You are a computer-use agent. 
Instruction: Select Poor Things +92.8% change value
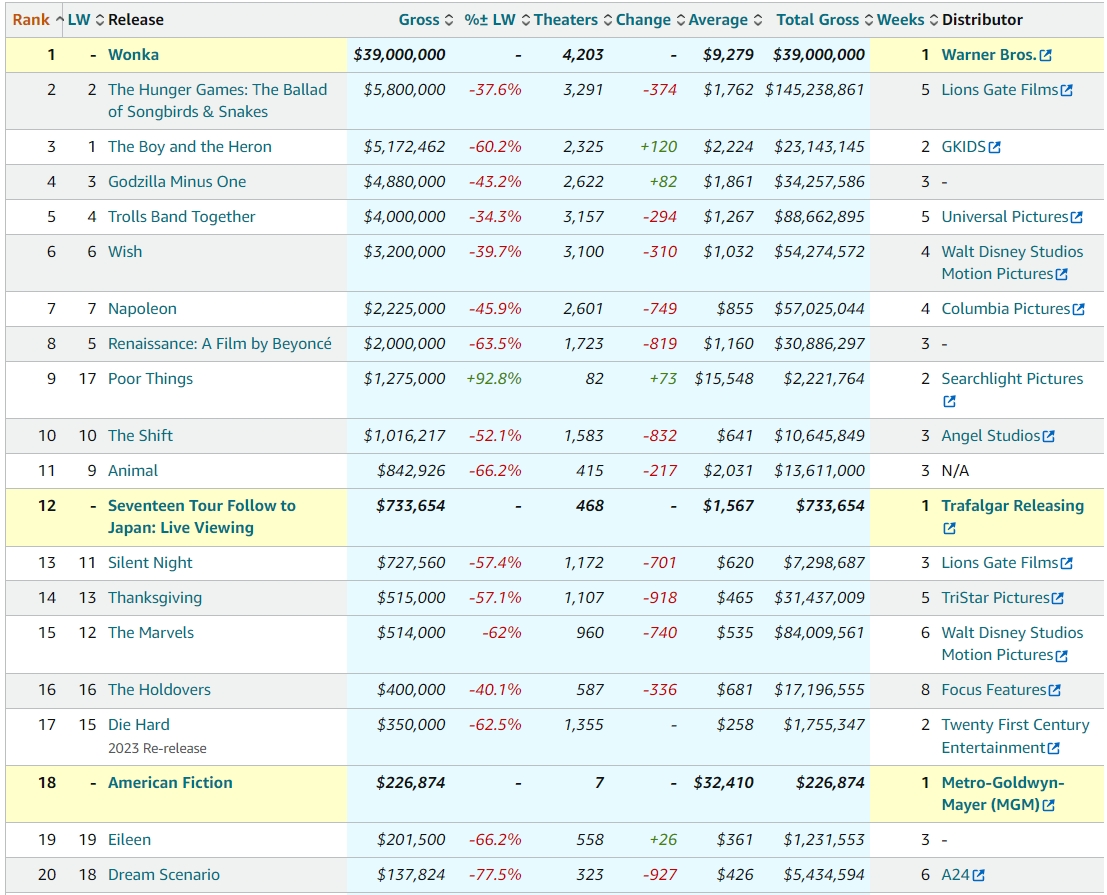point(494,379)
